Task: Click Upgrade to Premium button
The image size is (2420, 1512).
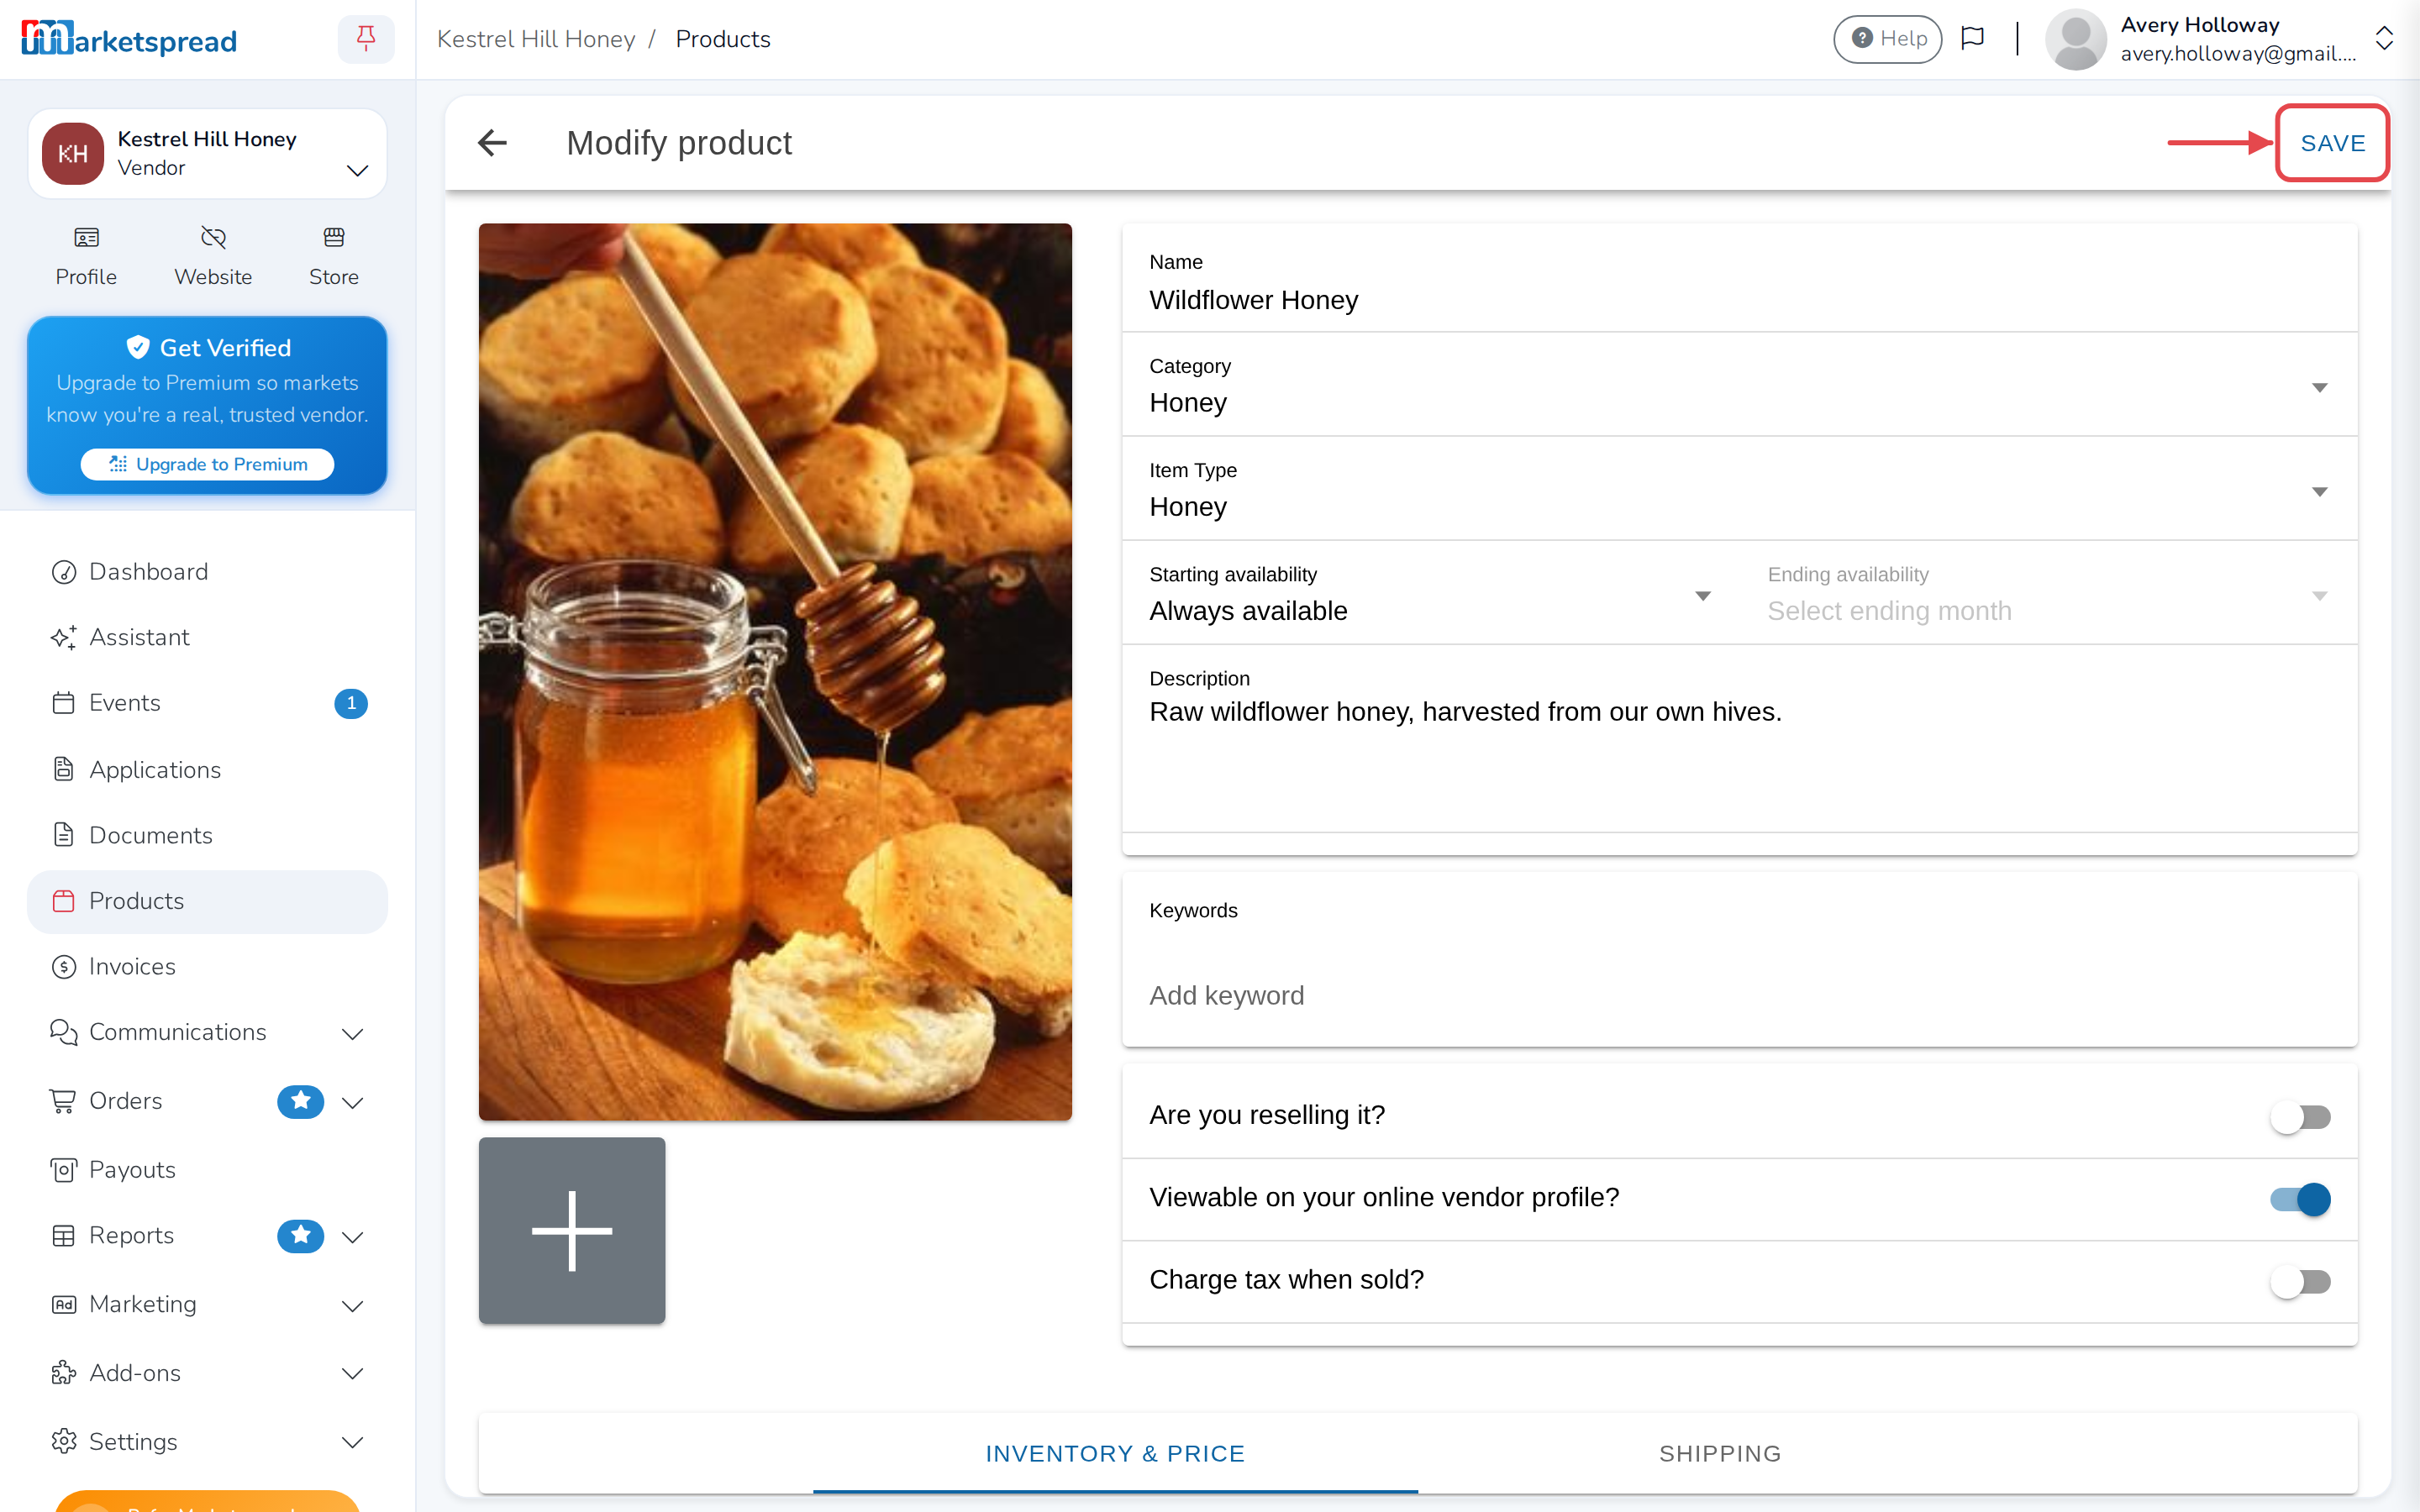Action: tap(207, 464)
